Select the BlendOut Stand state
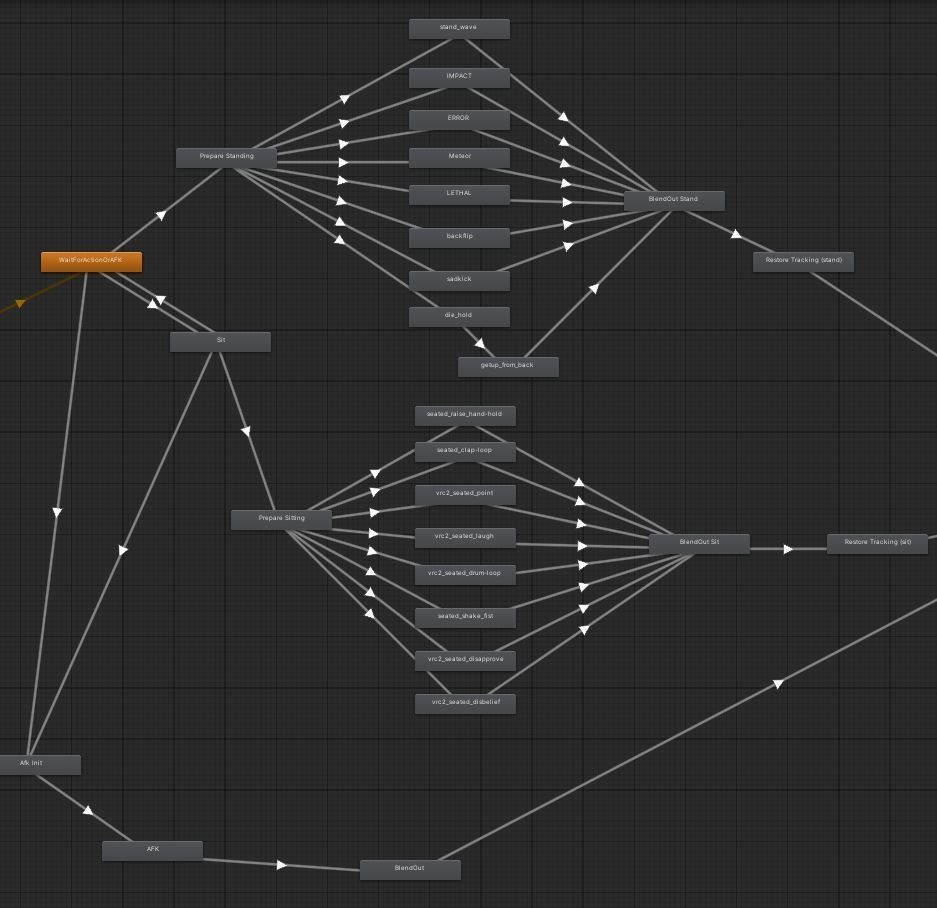 pyautogui.click(x=675, y=199)
